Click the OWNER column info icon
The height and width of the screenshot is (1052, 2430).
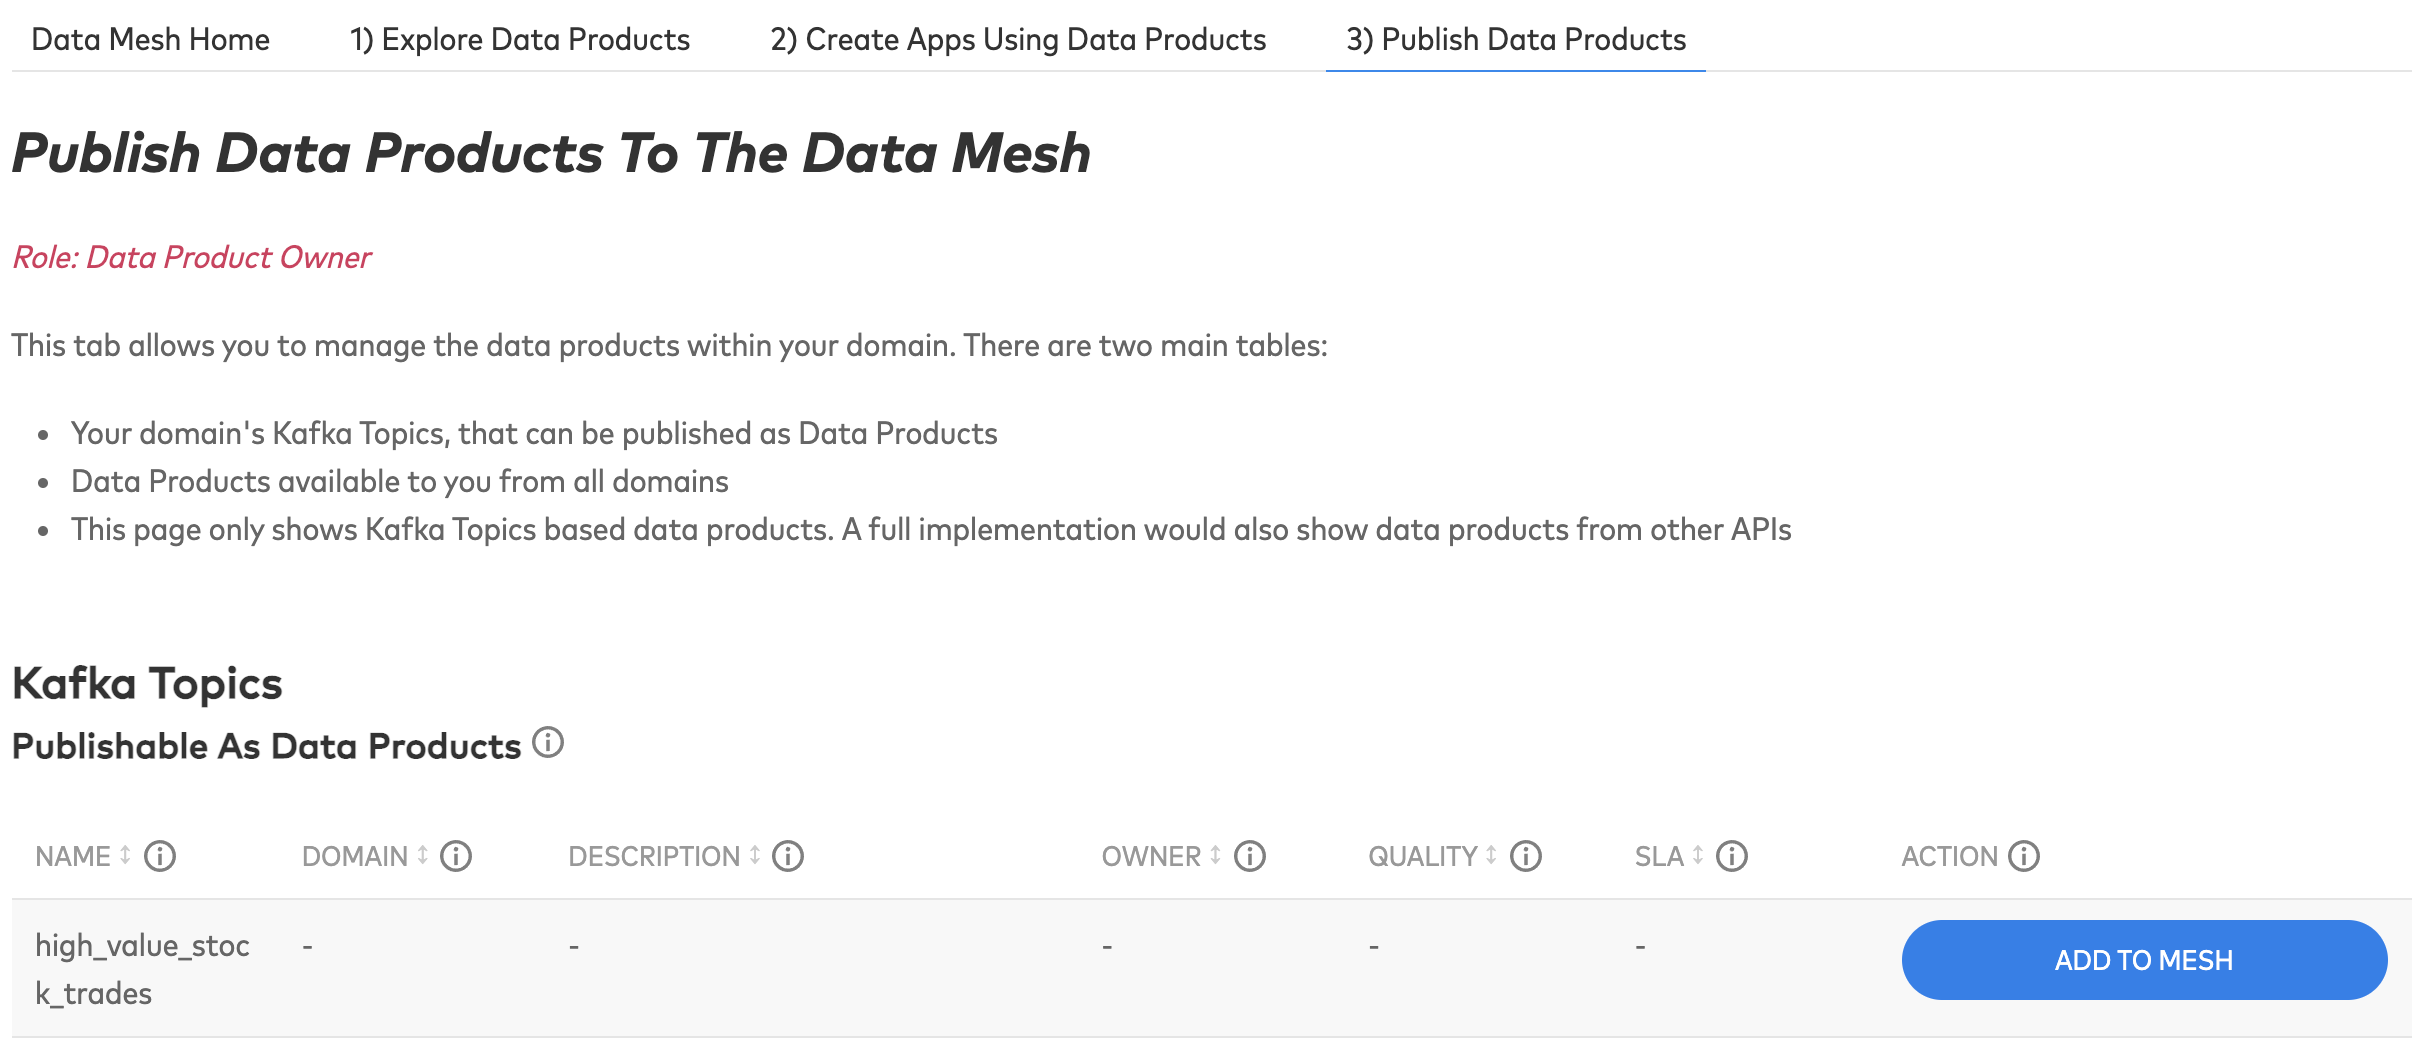pos(1250,857)
